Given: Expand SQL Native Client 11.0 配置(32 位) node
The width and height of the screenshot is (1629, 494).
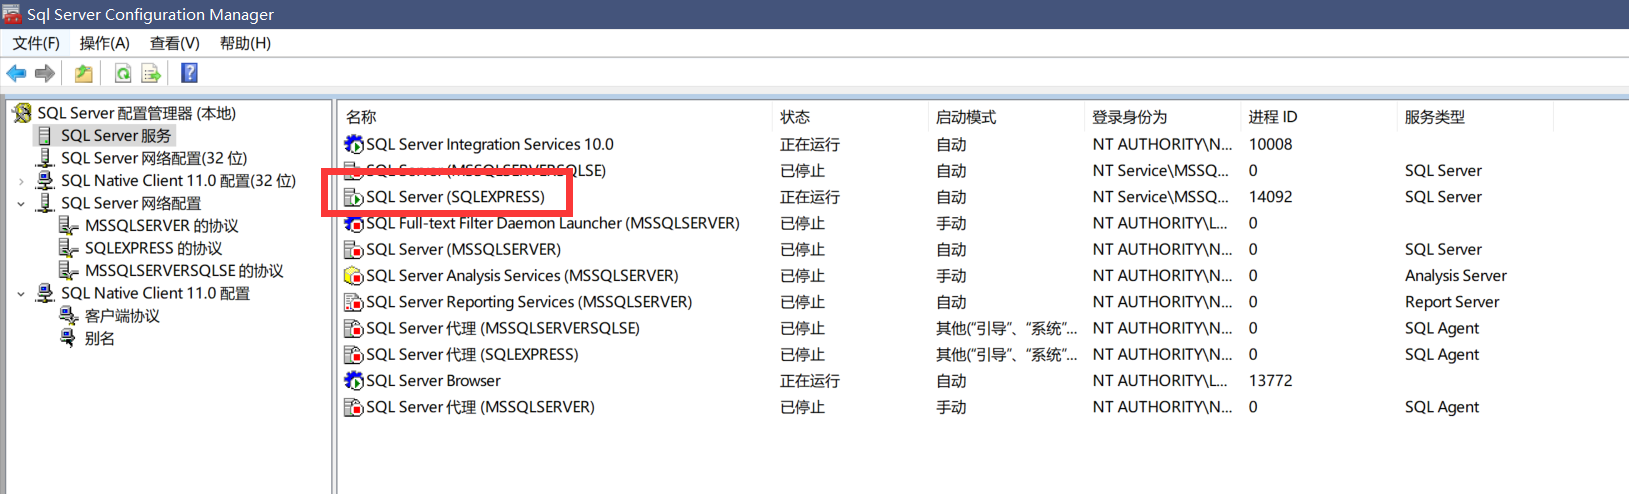Looking at the screenshot, I should pos(21,181).
